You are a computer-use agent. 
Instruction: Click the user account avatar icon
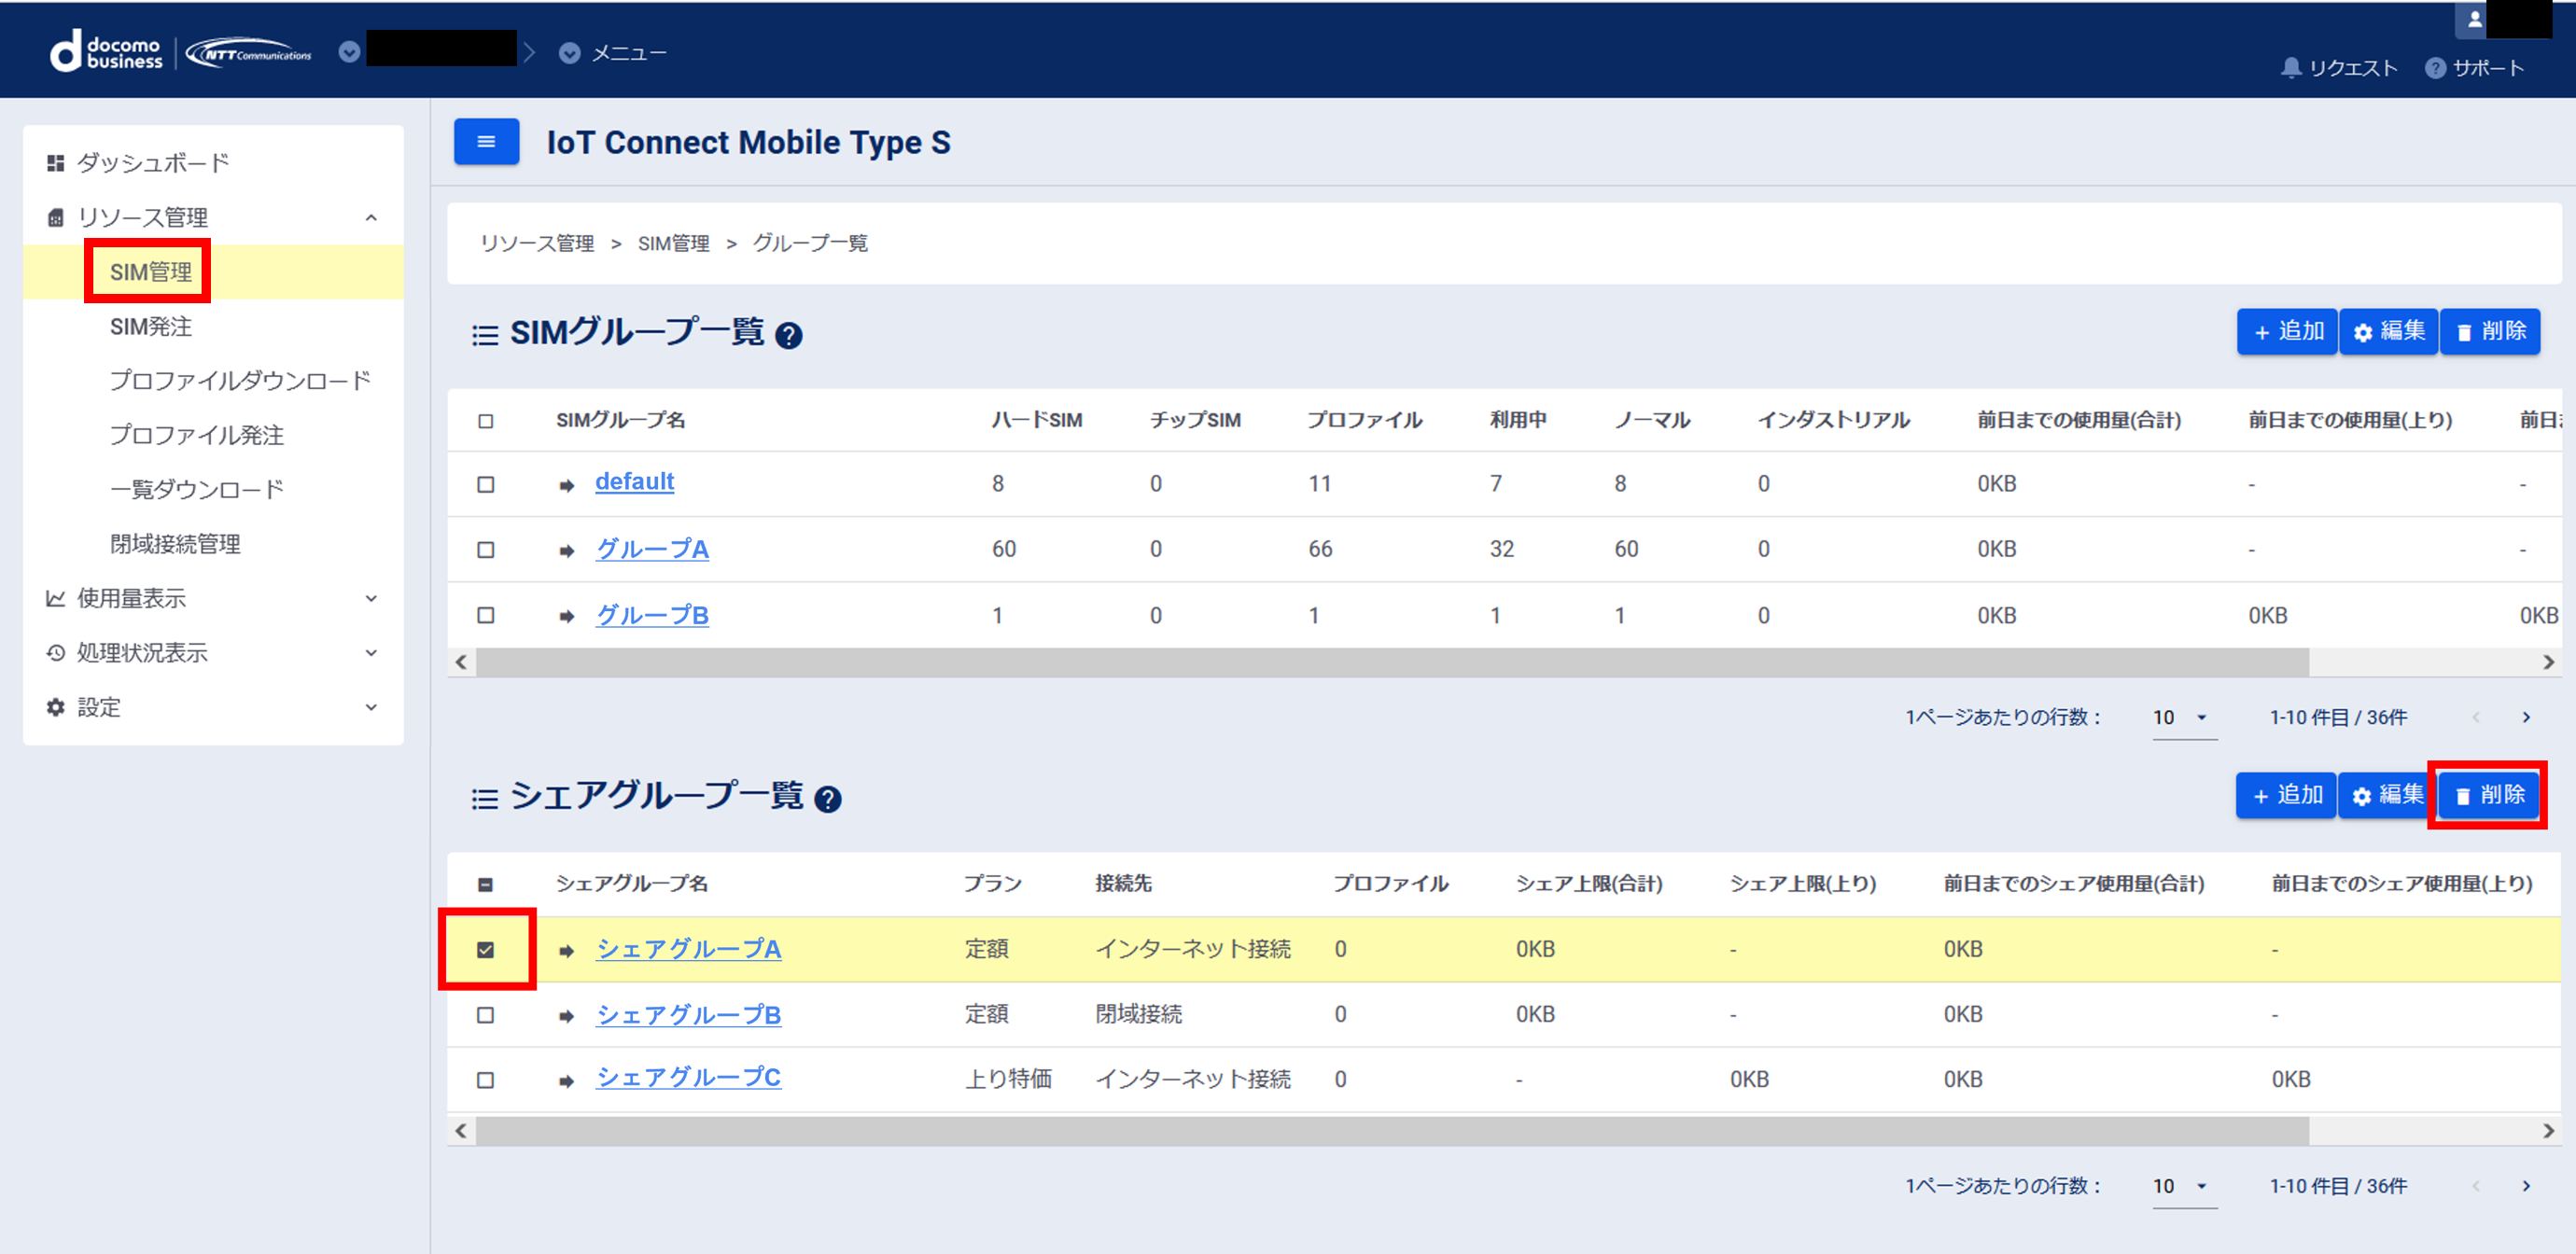point(2474,20)
